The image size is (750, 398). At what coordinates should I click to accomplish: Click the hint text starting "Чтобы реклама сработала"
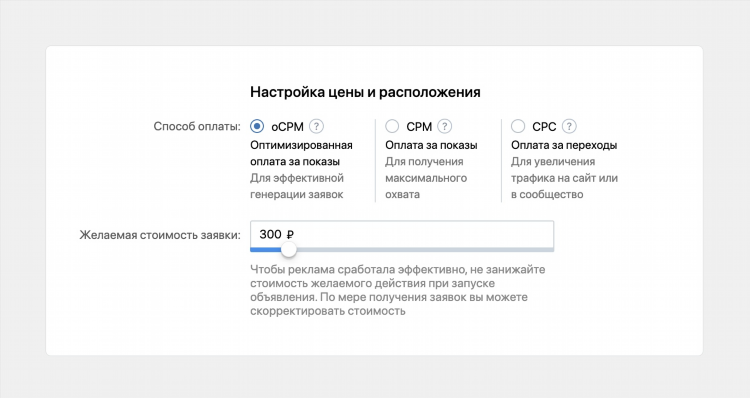pyautogui.click(x=397, y=290)
